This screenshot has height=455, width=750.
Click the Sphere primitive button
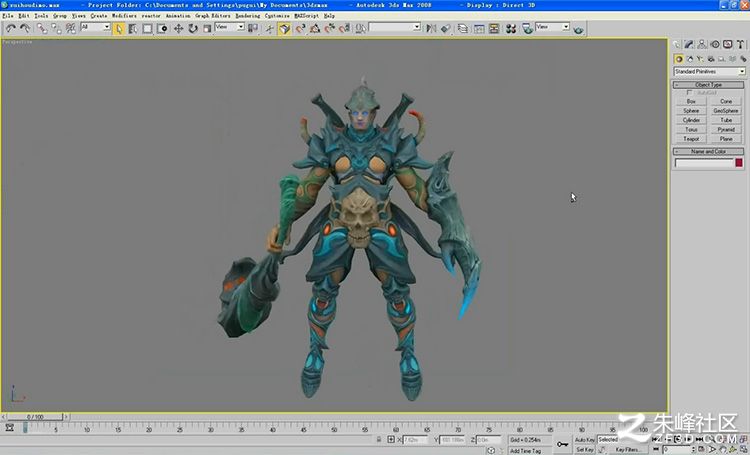pyautogui.click(x=691, y=111)
